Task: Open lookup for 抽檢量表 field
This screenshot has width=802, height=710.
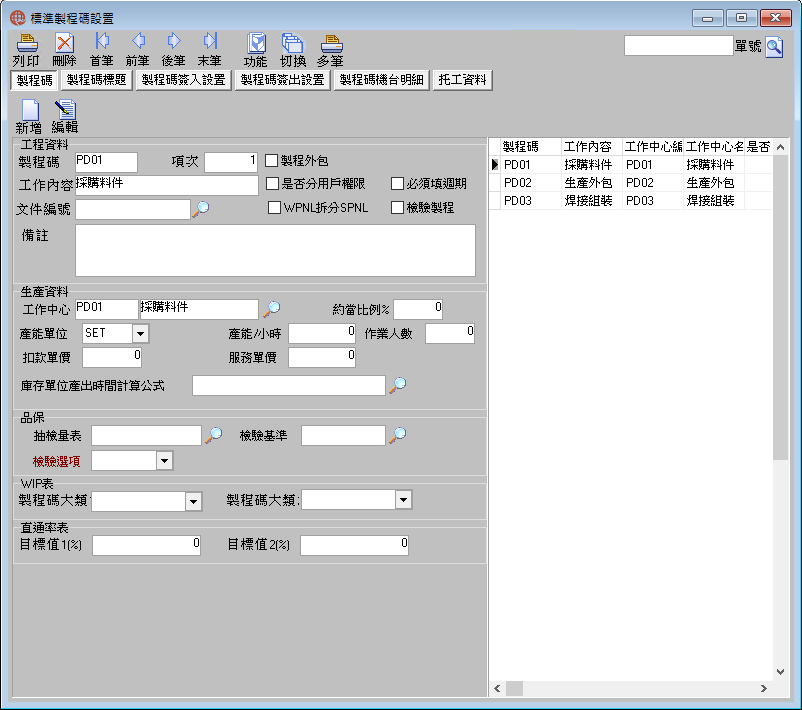Action: coord(213,435)
